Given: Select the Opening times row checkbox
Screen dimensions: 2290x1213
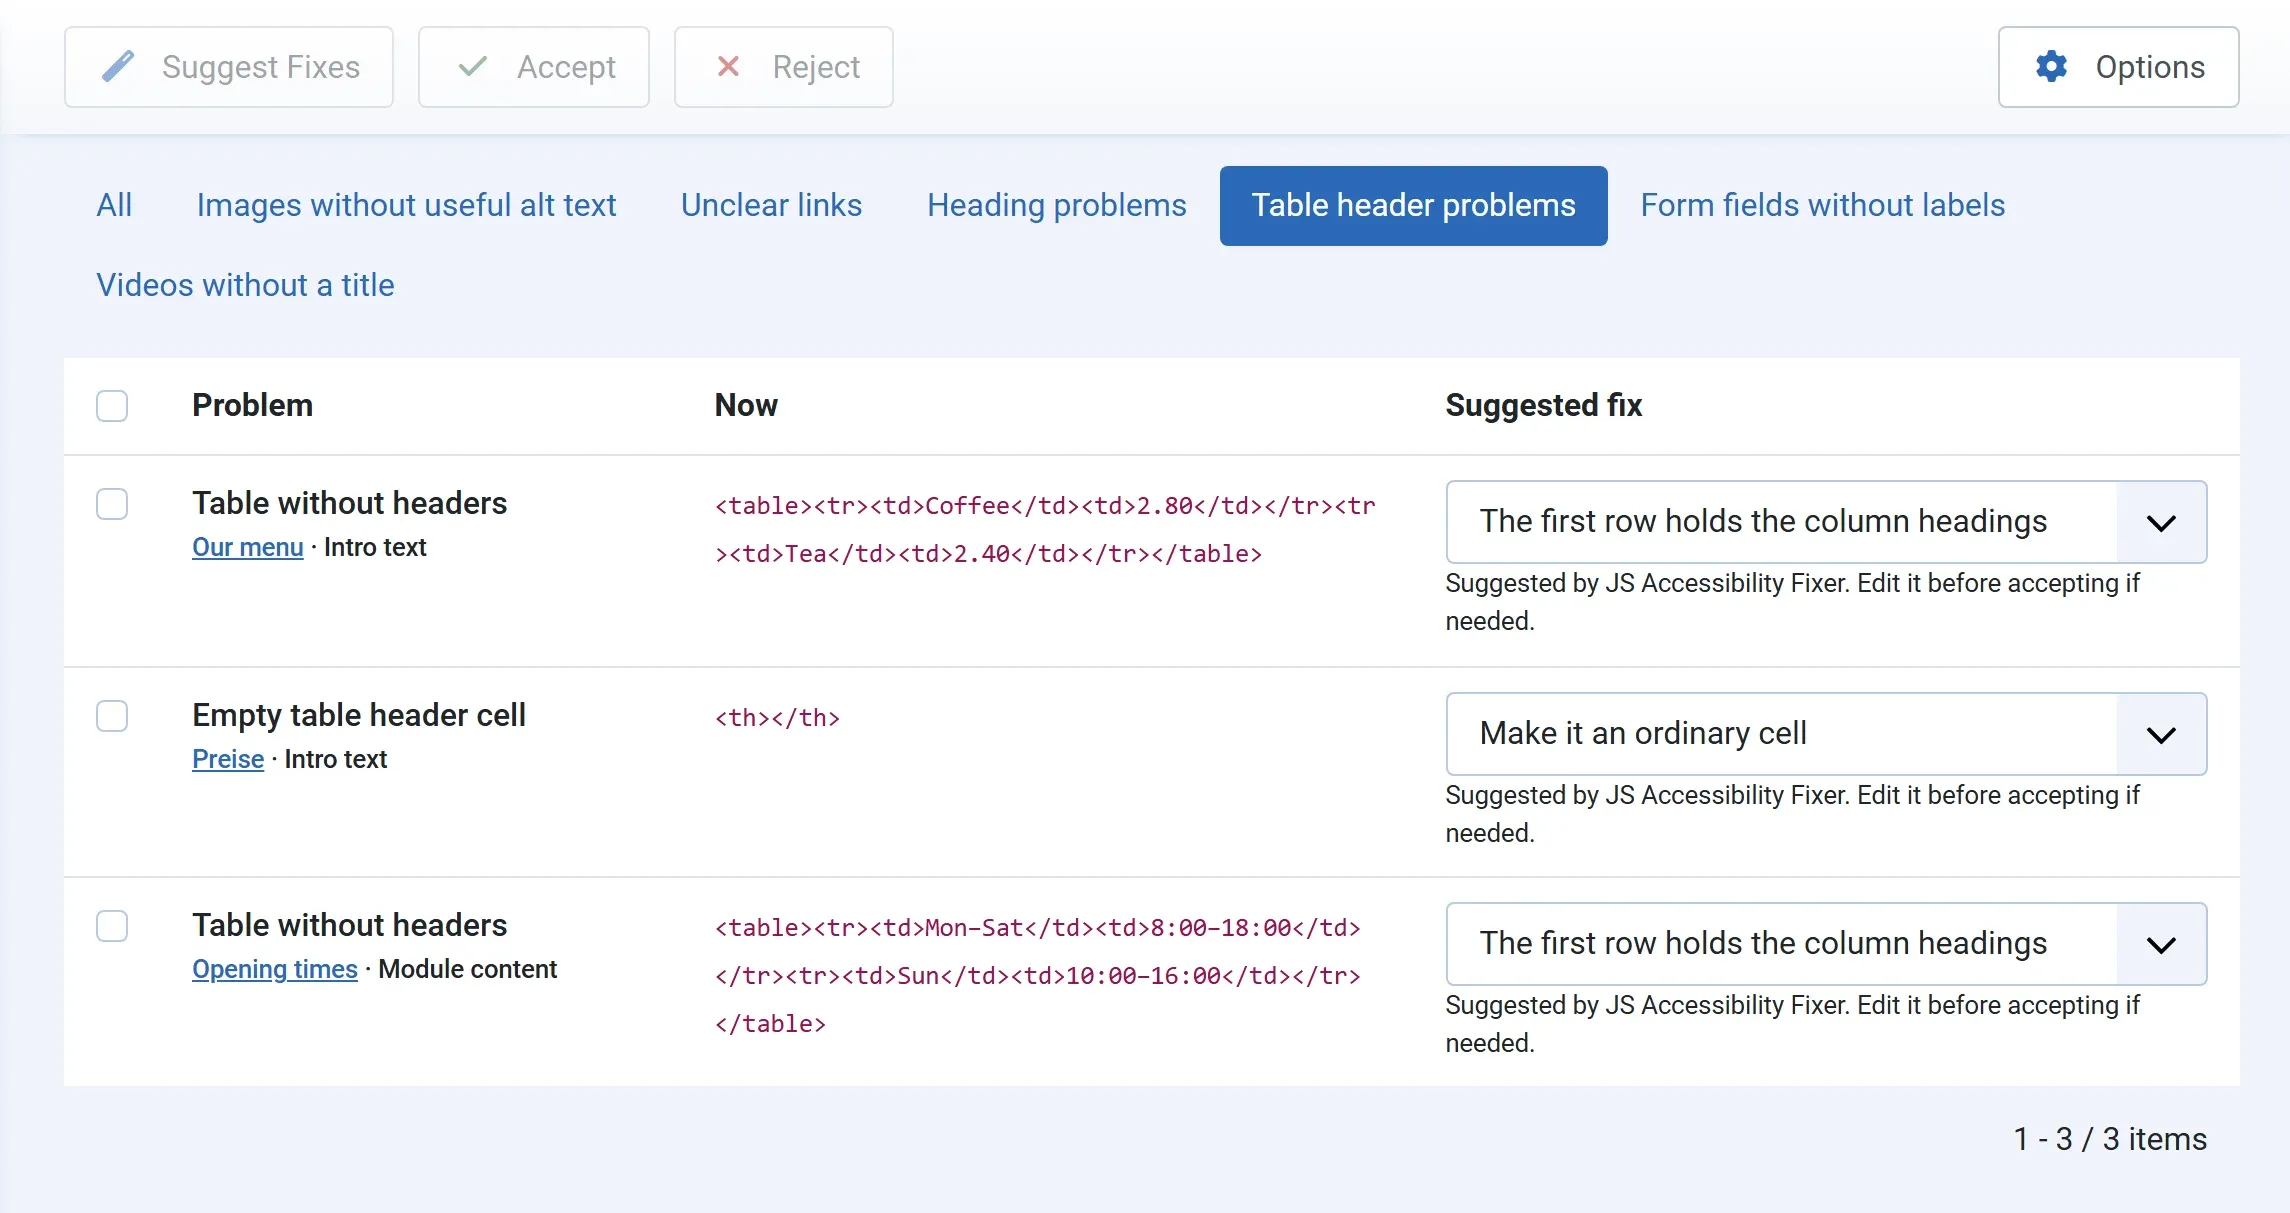Looking at the screenshot, I should click(112, 926).
